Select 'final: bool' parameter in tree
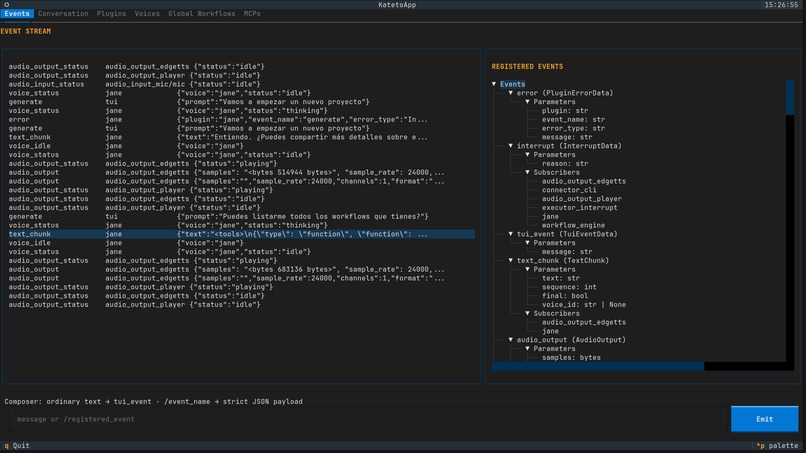 pyautogui.click(x=565, y=296)
